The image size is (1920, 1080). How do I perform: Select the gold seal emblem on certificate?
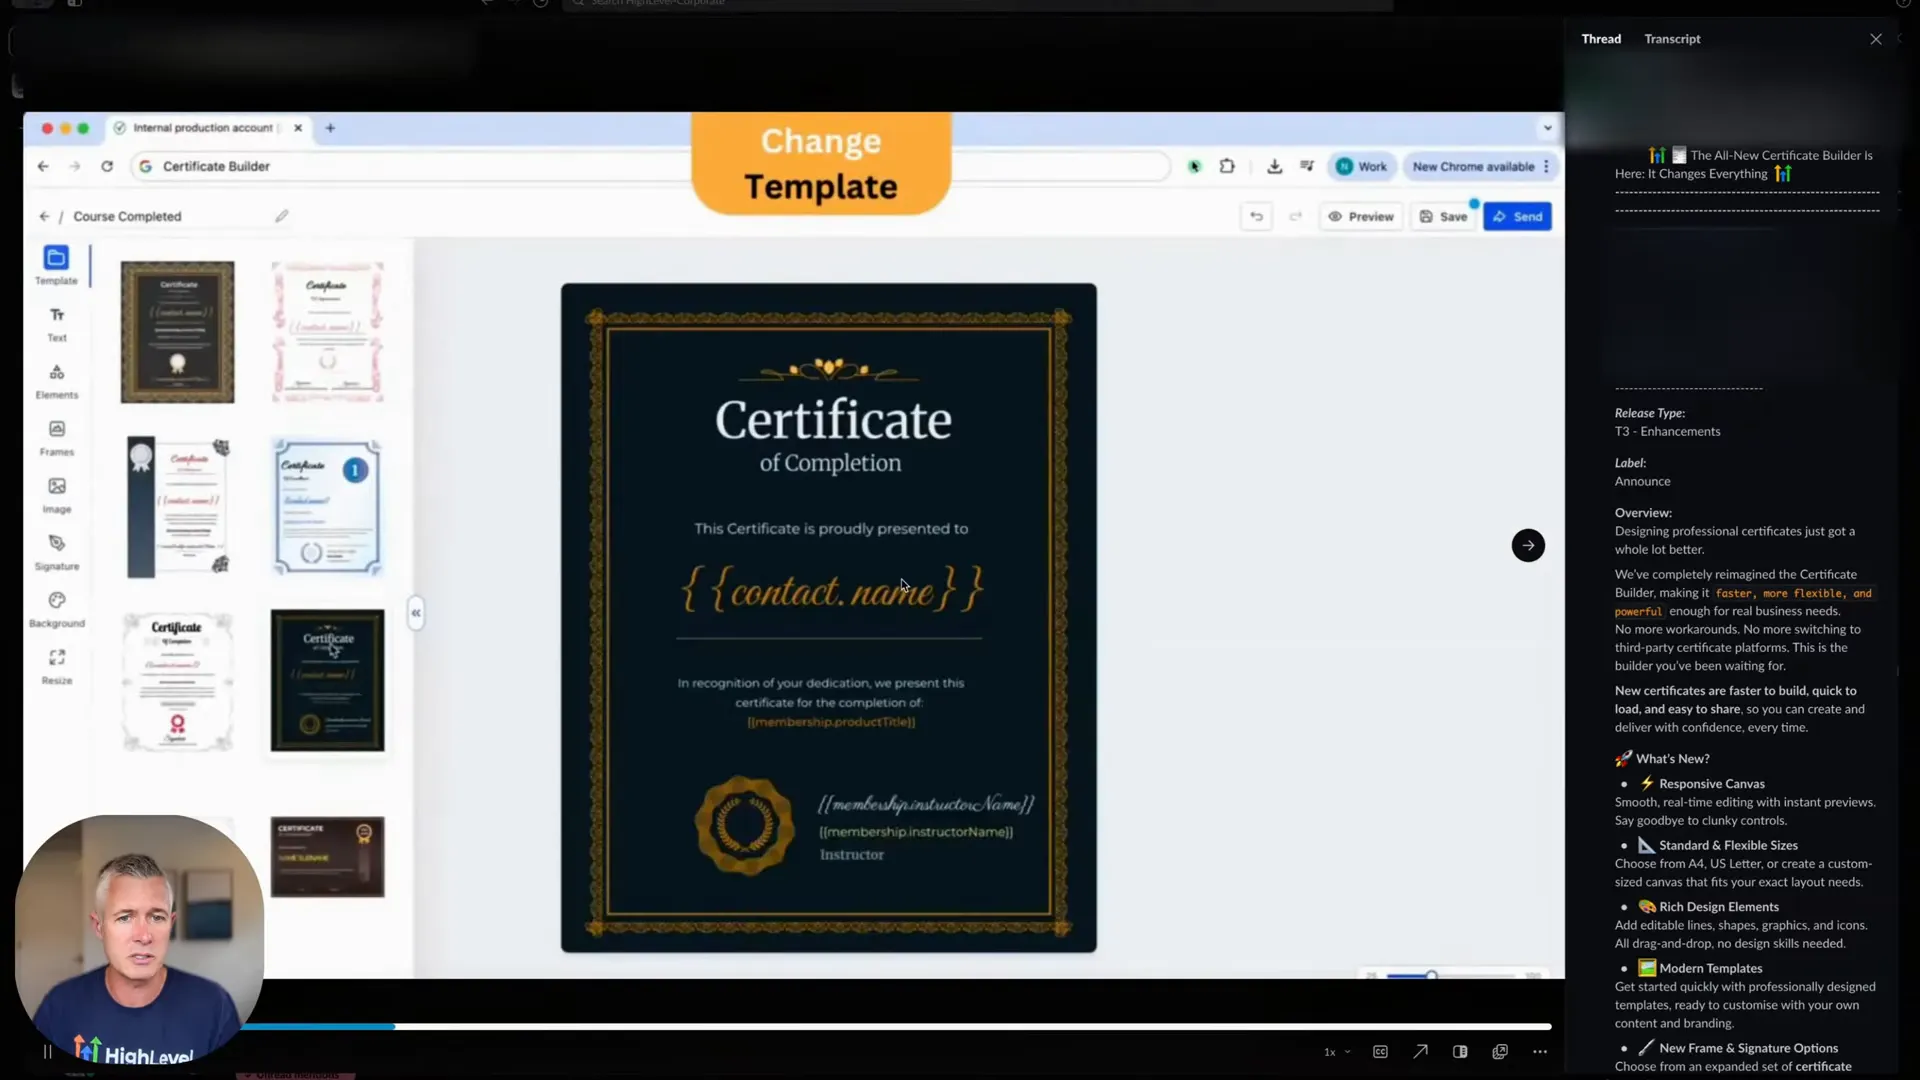tap(744, 826)
